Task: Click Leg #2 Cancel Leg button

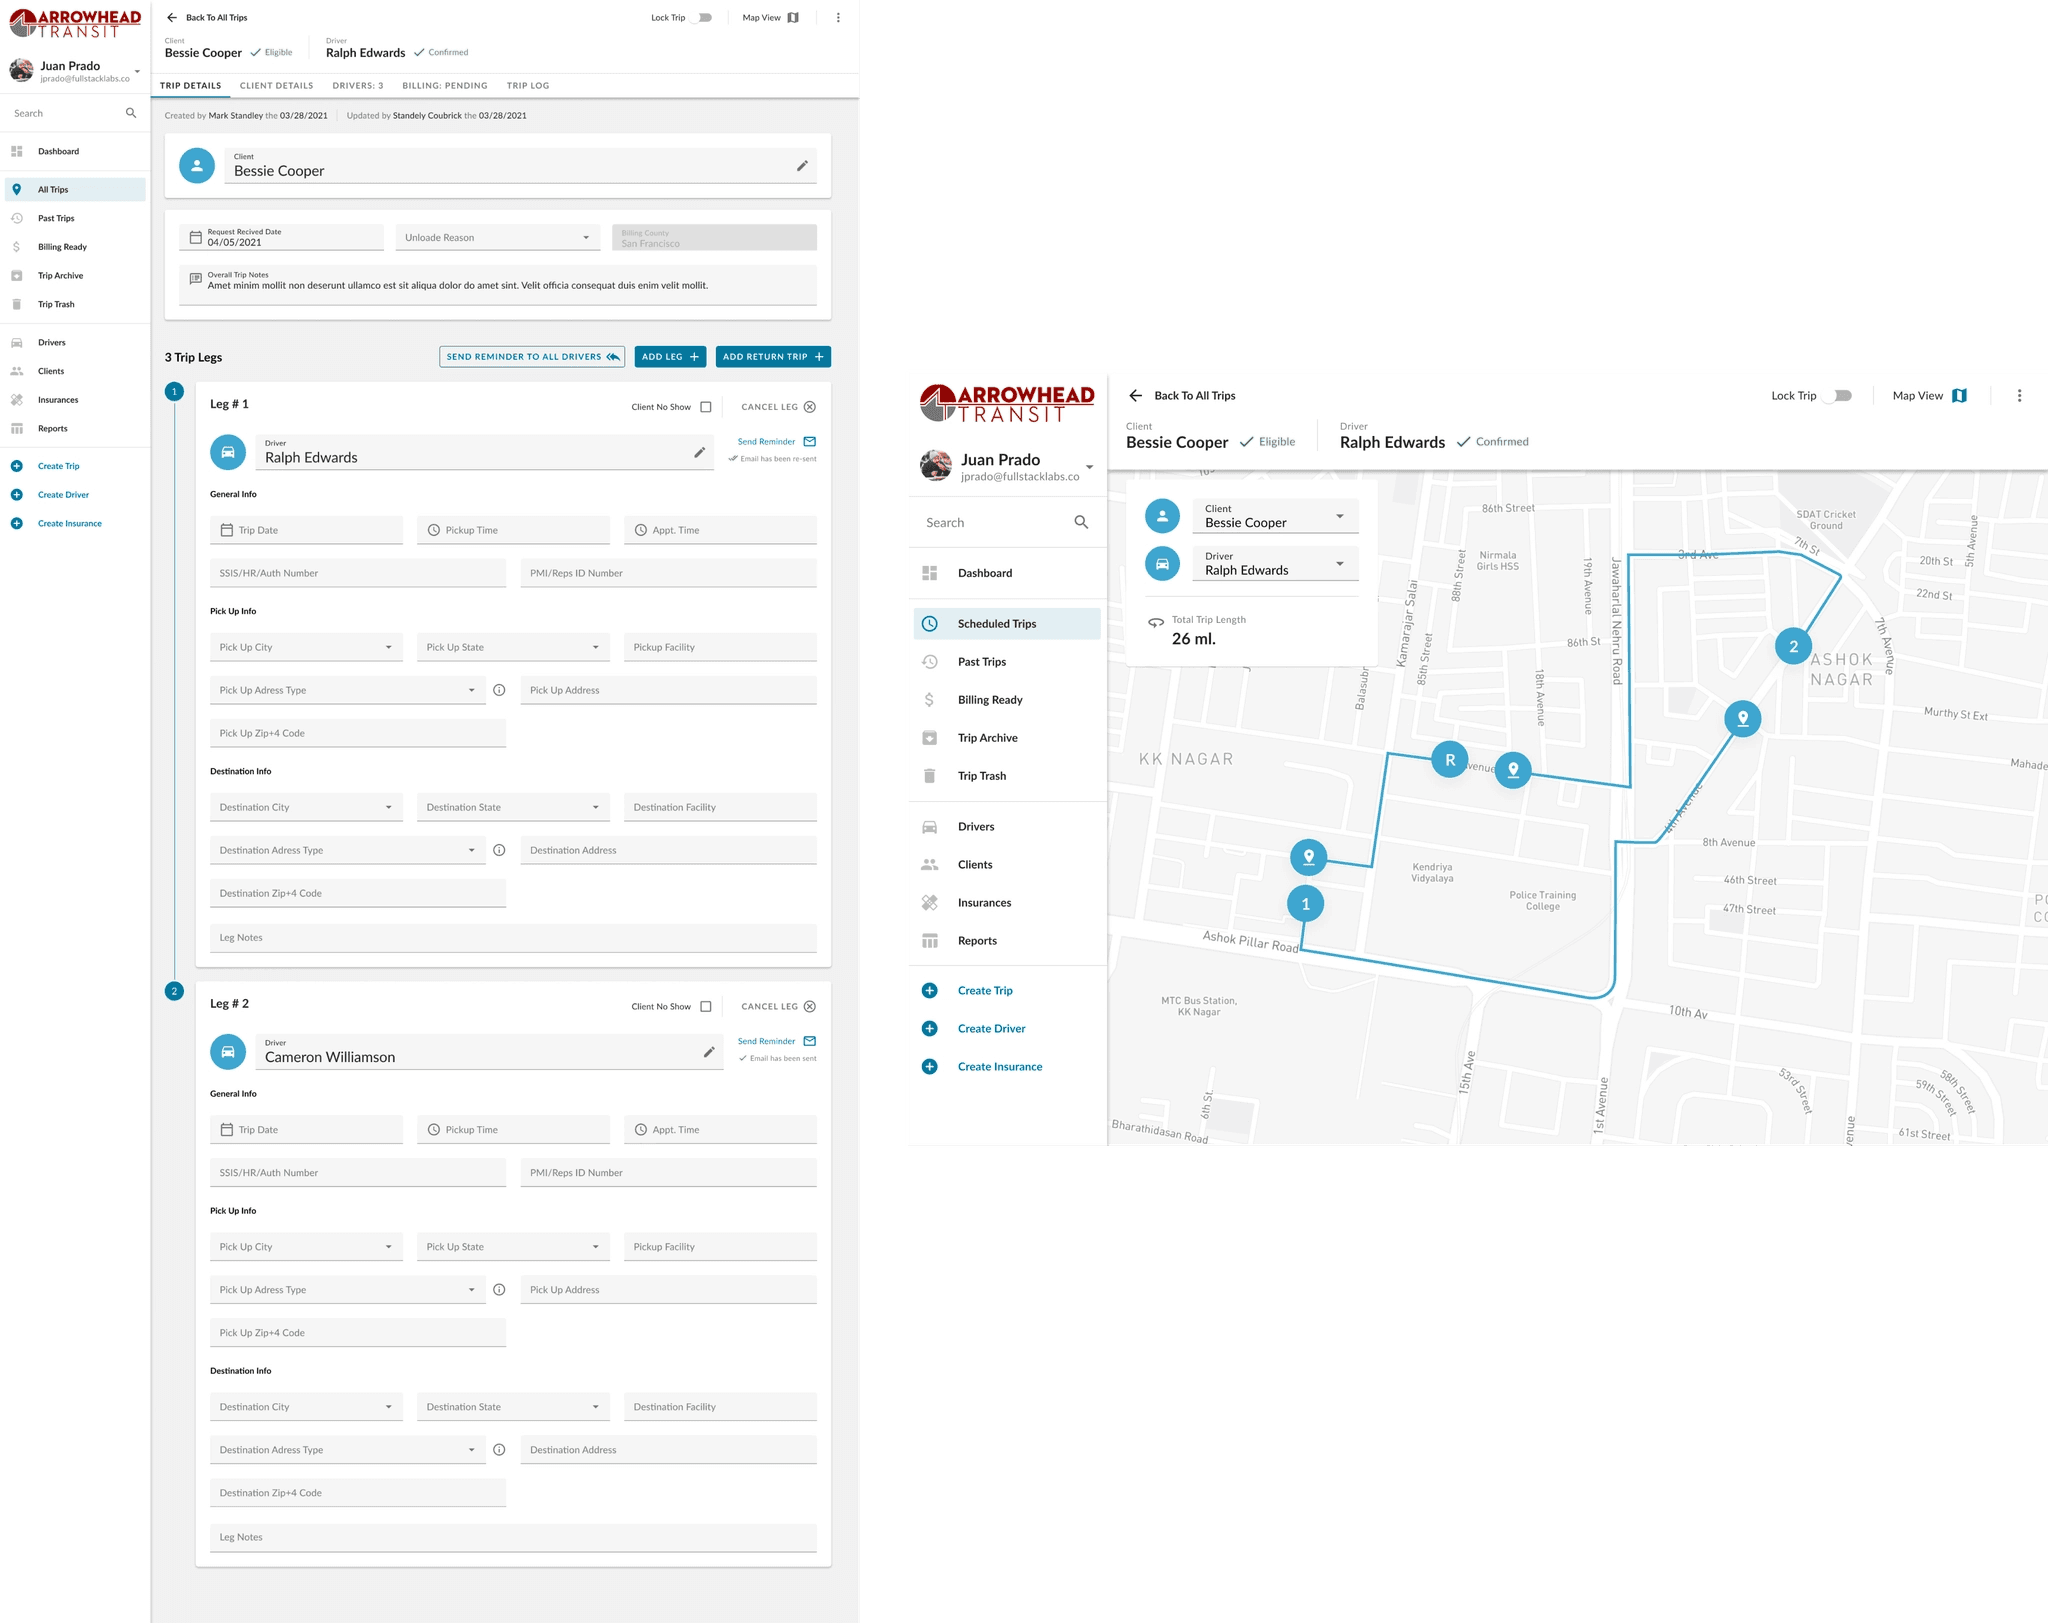Action: click(778, 1006)
